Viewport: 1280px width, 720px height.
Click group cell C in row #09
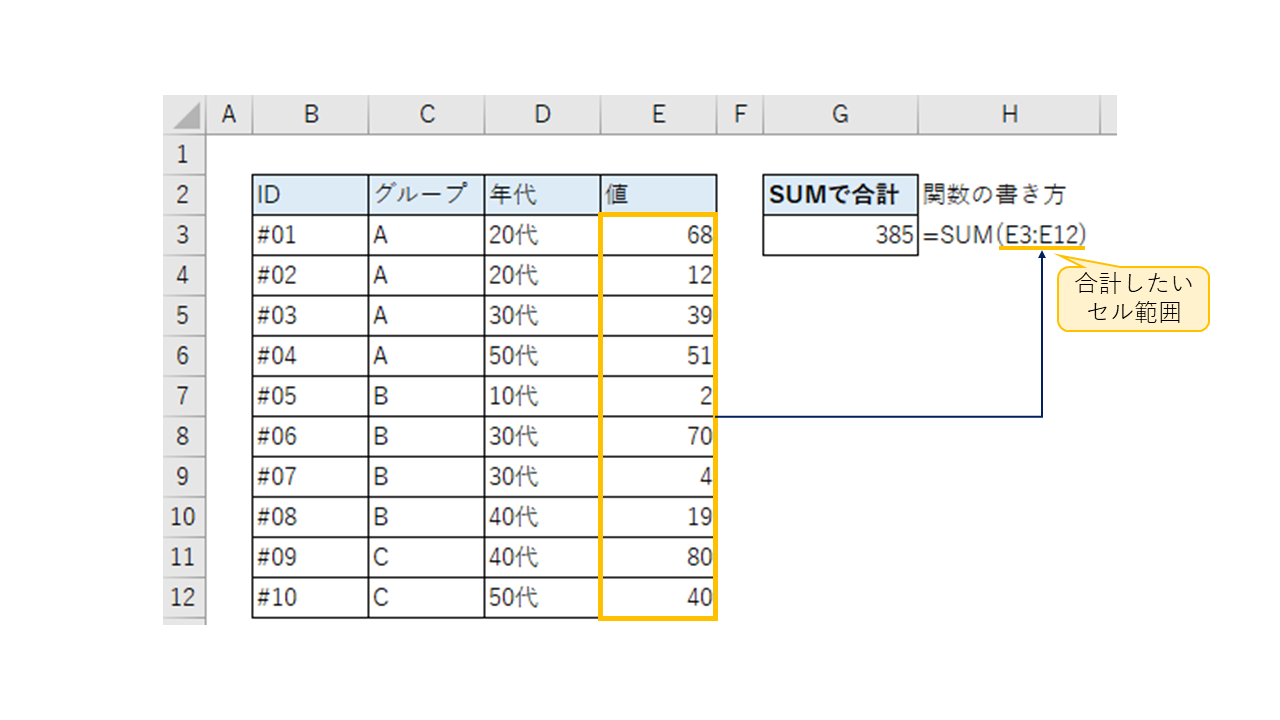click(x=427, y=558)
